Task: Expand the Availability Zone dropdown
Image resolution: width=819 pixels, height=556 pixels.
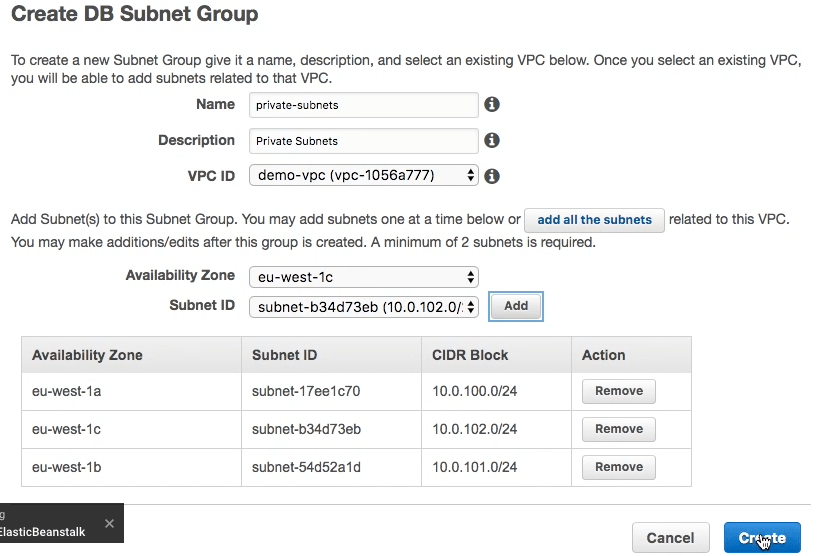Action: pos(363,276)
